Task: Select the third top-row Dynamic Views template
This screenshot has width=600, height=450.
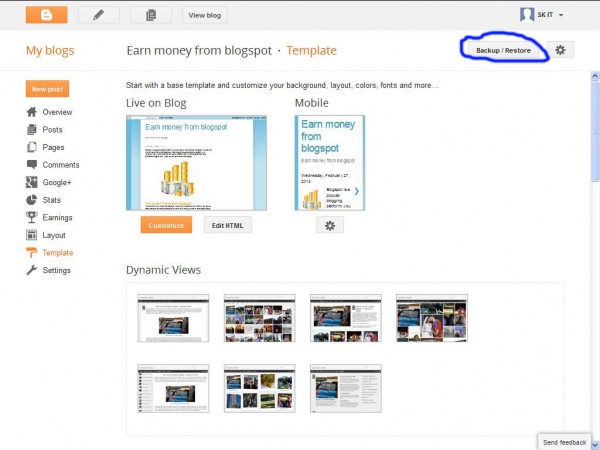Action: (346, 318)
